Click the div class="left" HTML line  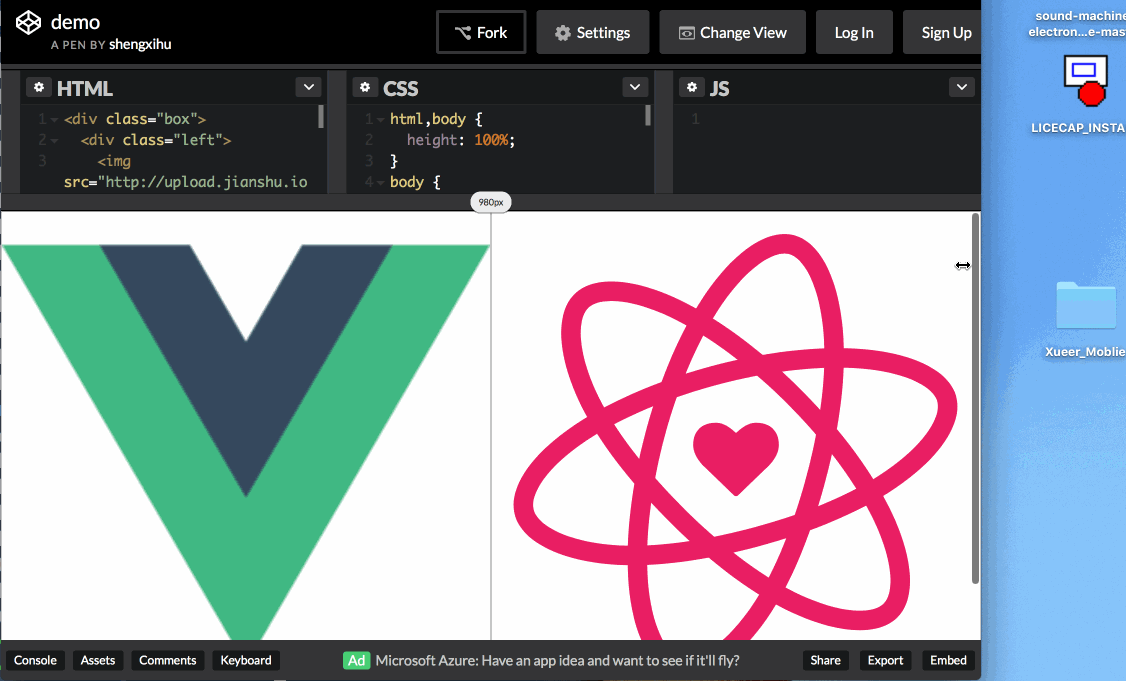pyautogui.click(x=156, y=140)
